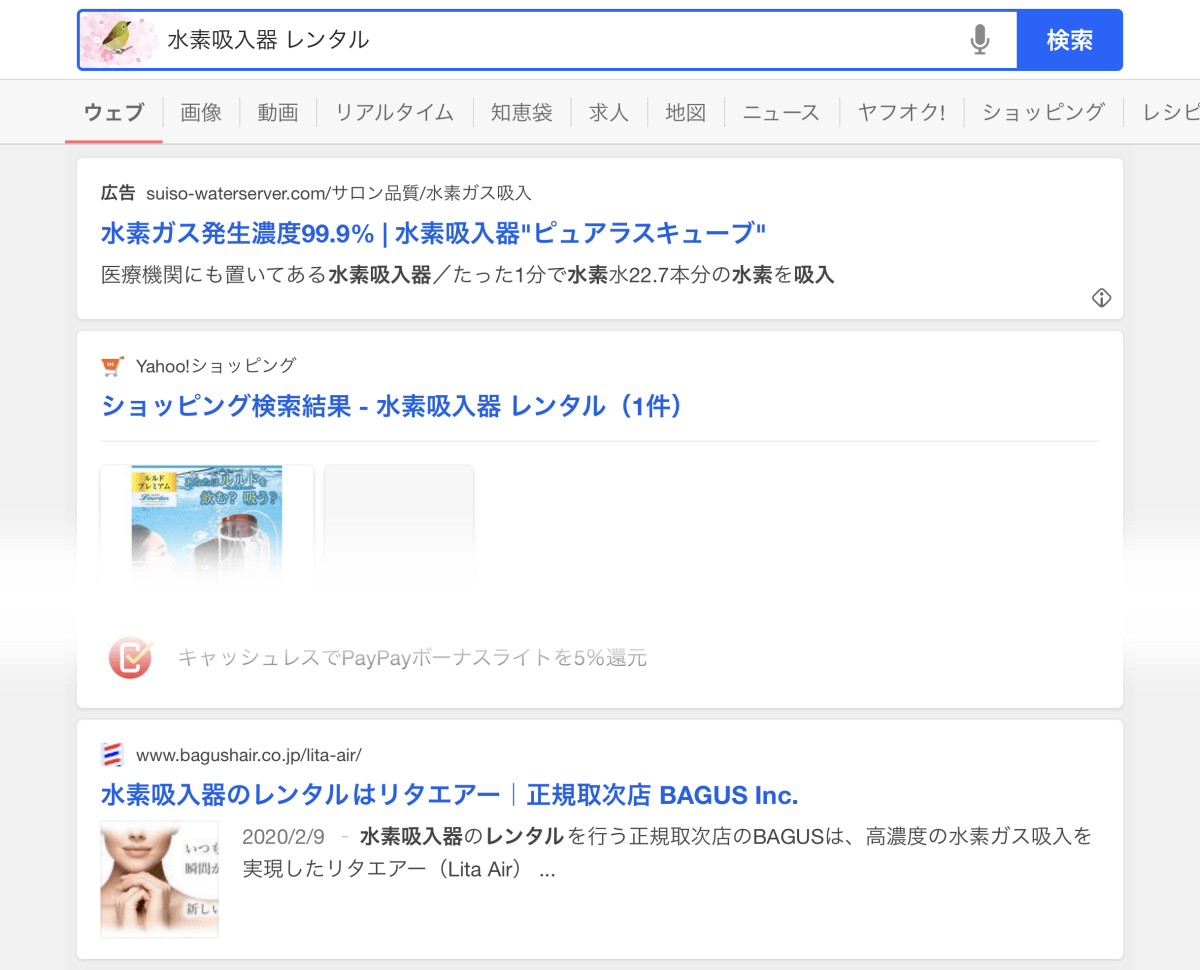Select the ウェブ tab

pyautogui.click(x=114, y=112)
